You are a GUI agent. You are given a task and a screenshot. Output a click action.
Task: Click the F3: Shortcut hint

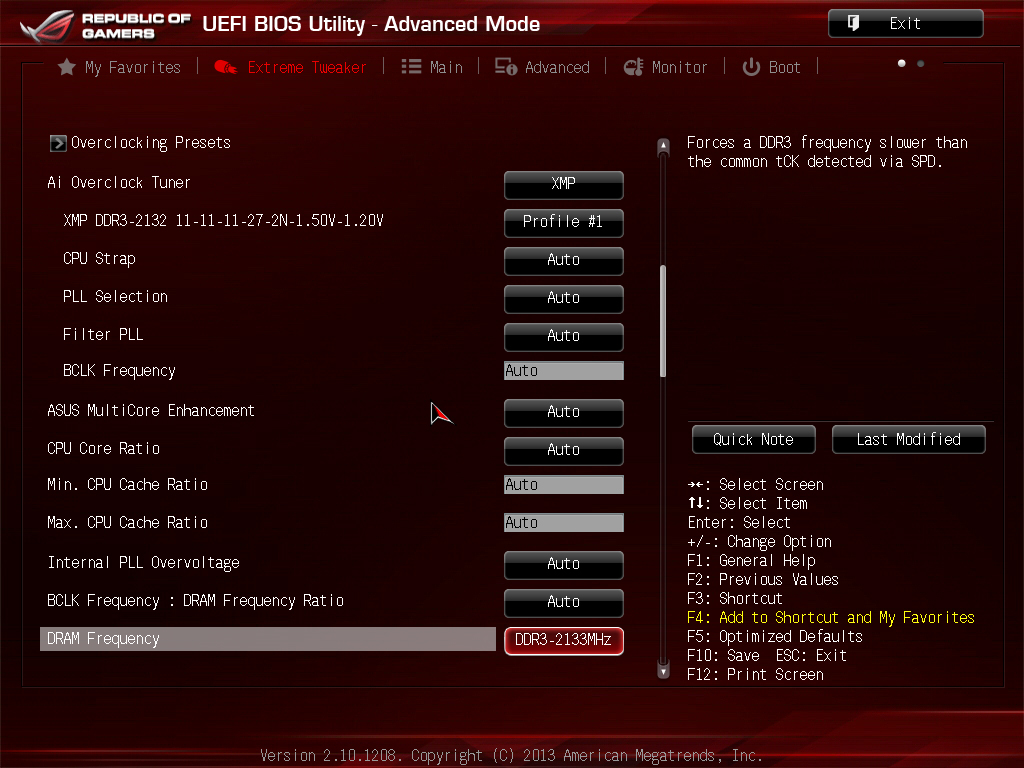(x=735, y=598)
